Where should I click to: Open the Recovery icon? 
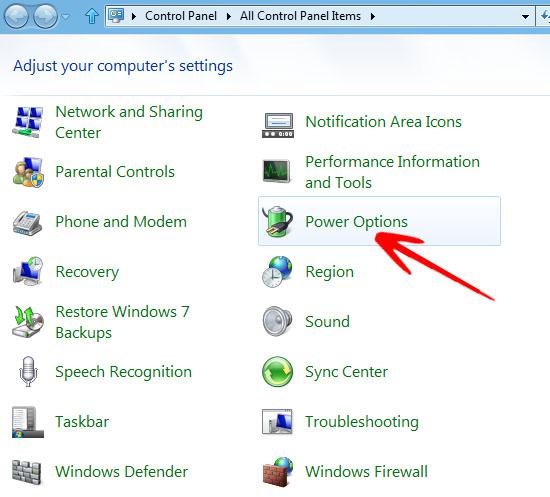pos(28,272)
